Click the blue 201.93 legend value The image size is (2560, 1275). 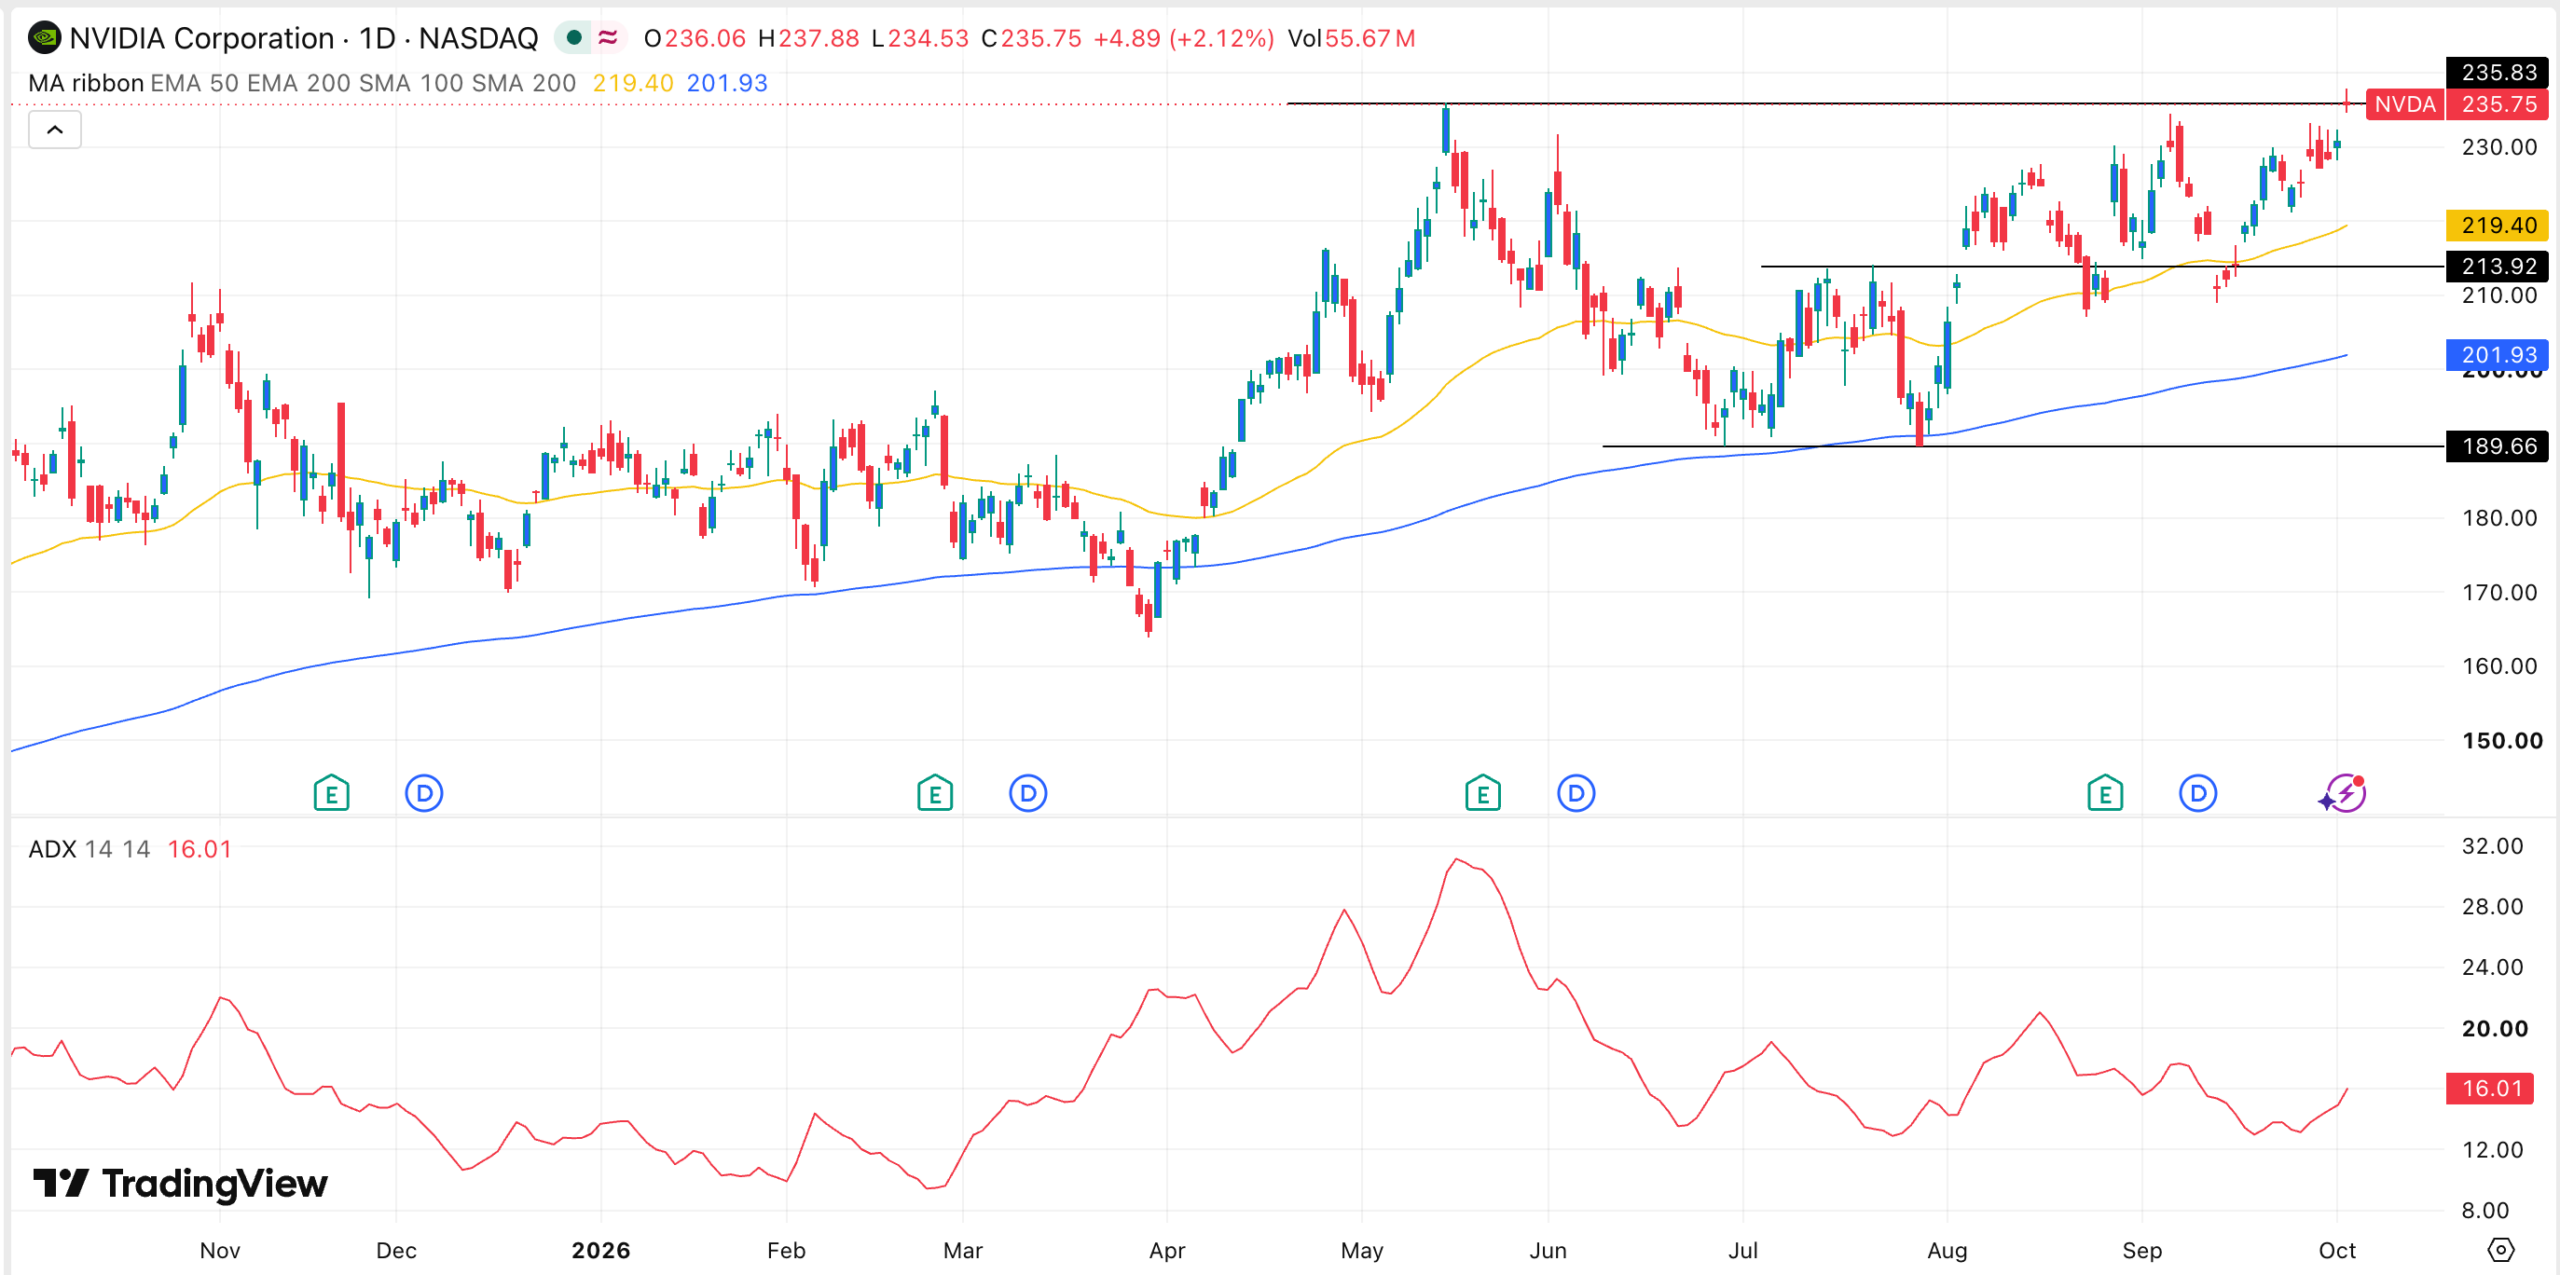727,83
